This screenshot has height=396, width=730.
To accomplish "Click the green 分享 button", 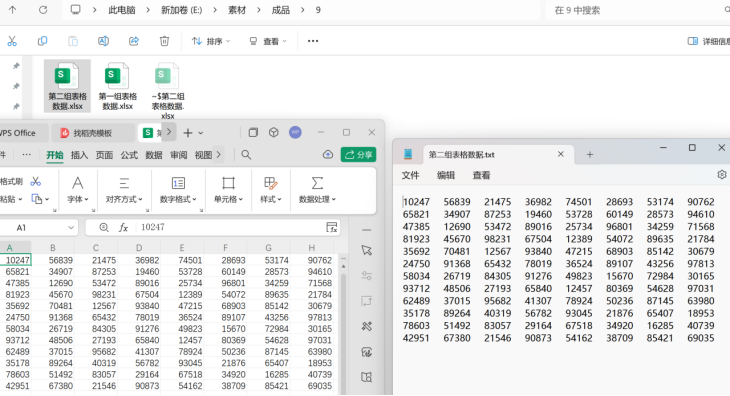I will (358, 154).
